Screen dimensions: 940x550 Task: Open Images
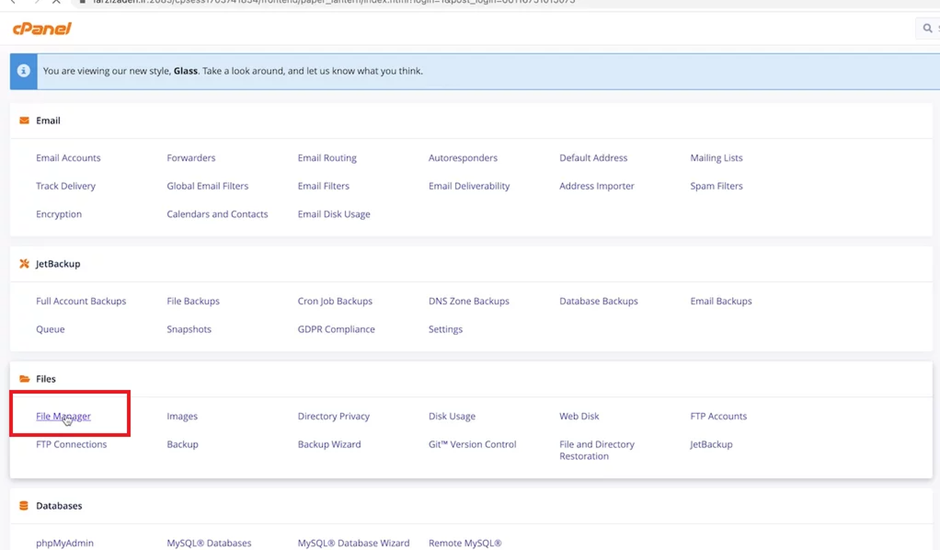pos(182,416)
